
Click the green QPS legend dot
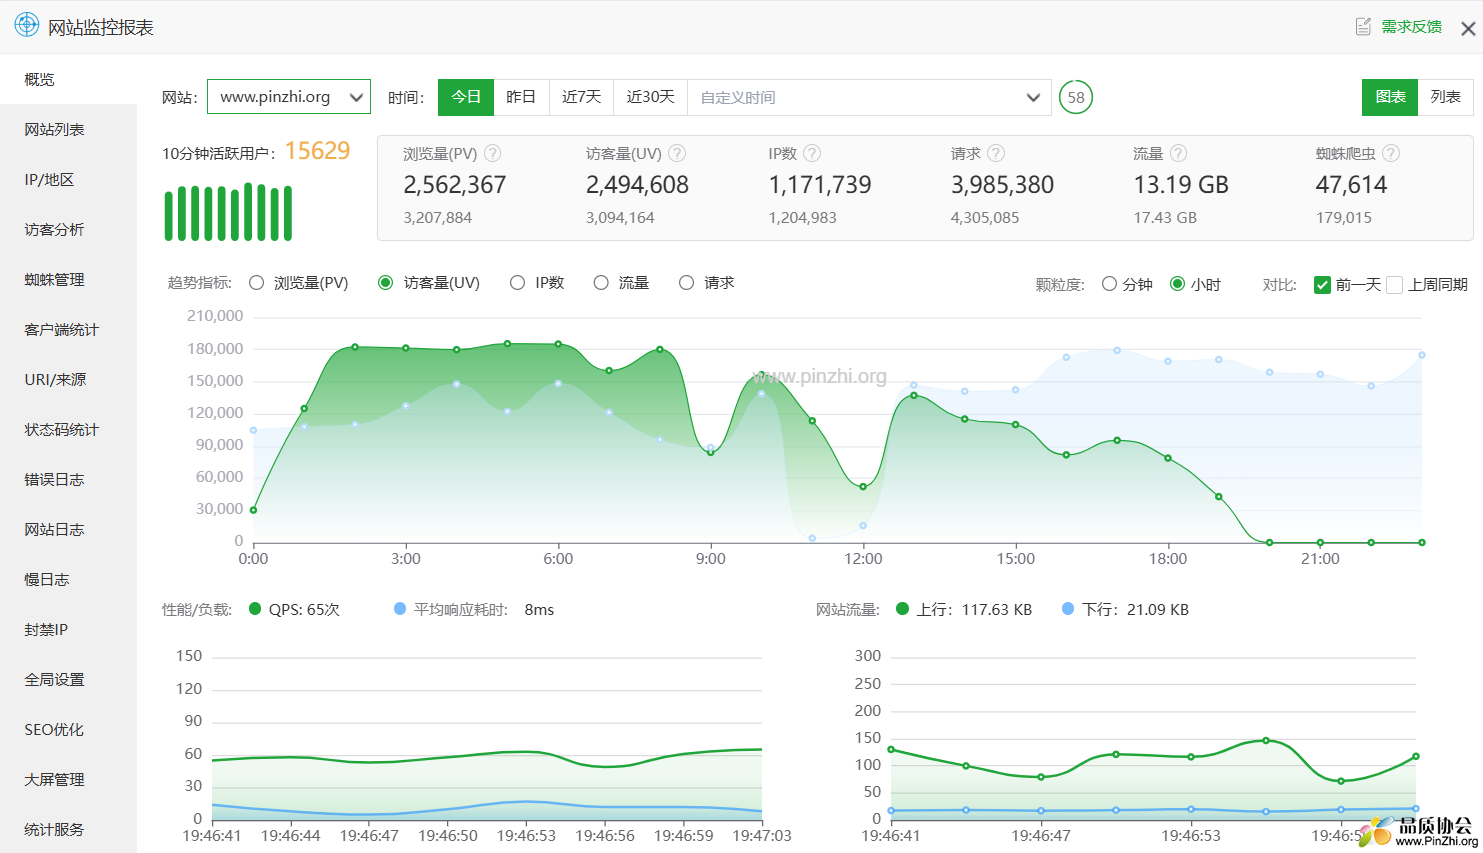coord(255,609)
